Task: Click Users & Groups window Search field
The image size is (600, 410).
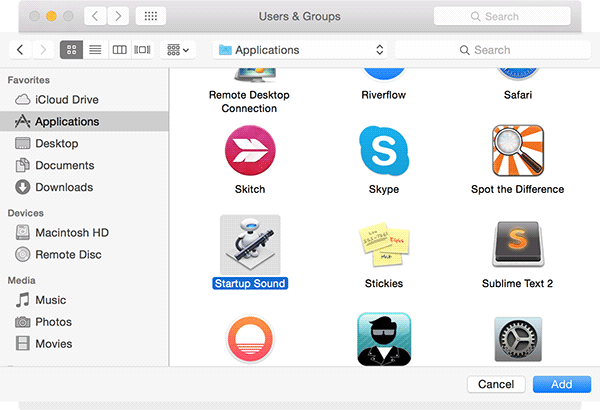Action: [x=502, y=16]
